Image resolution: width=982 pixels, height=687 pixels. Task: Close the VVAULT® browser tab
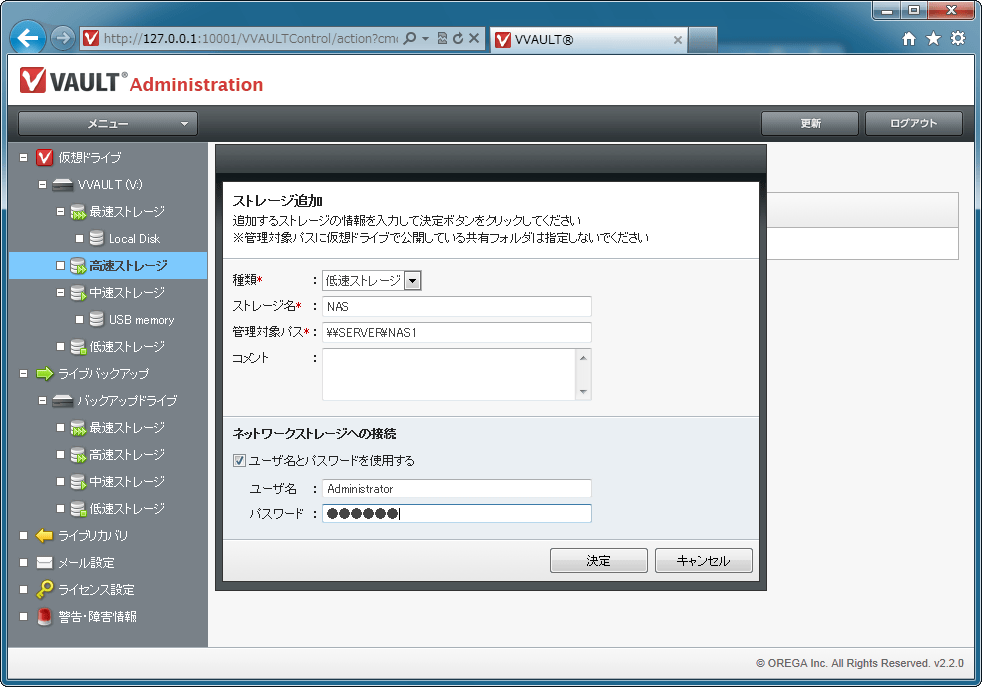point(678,39)
